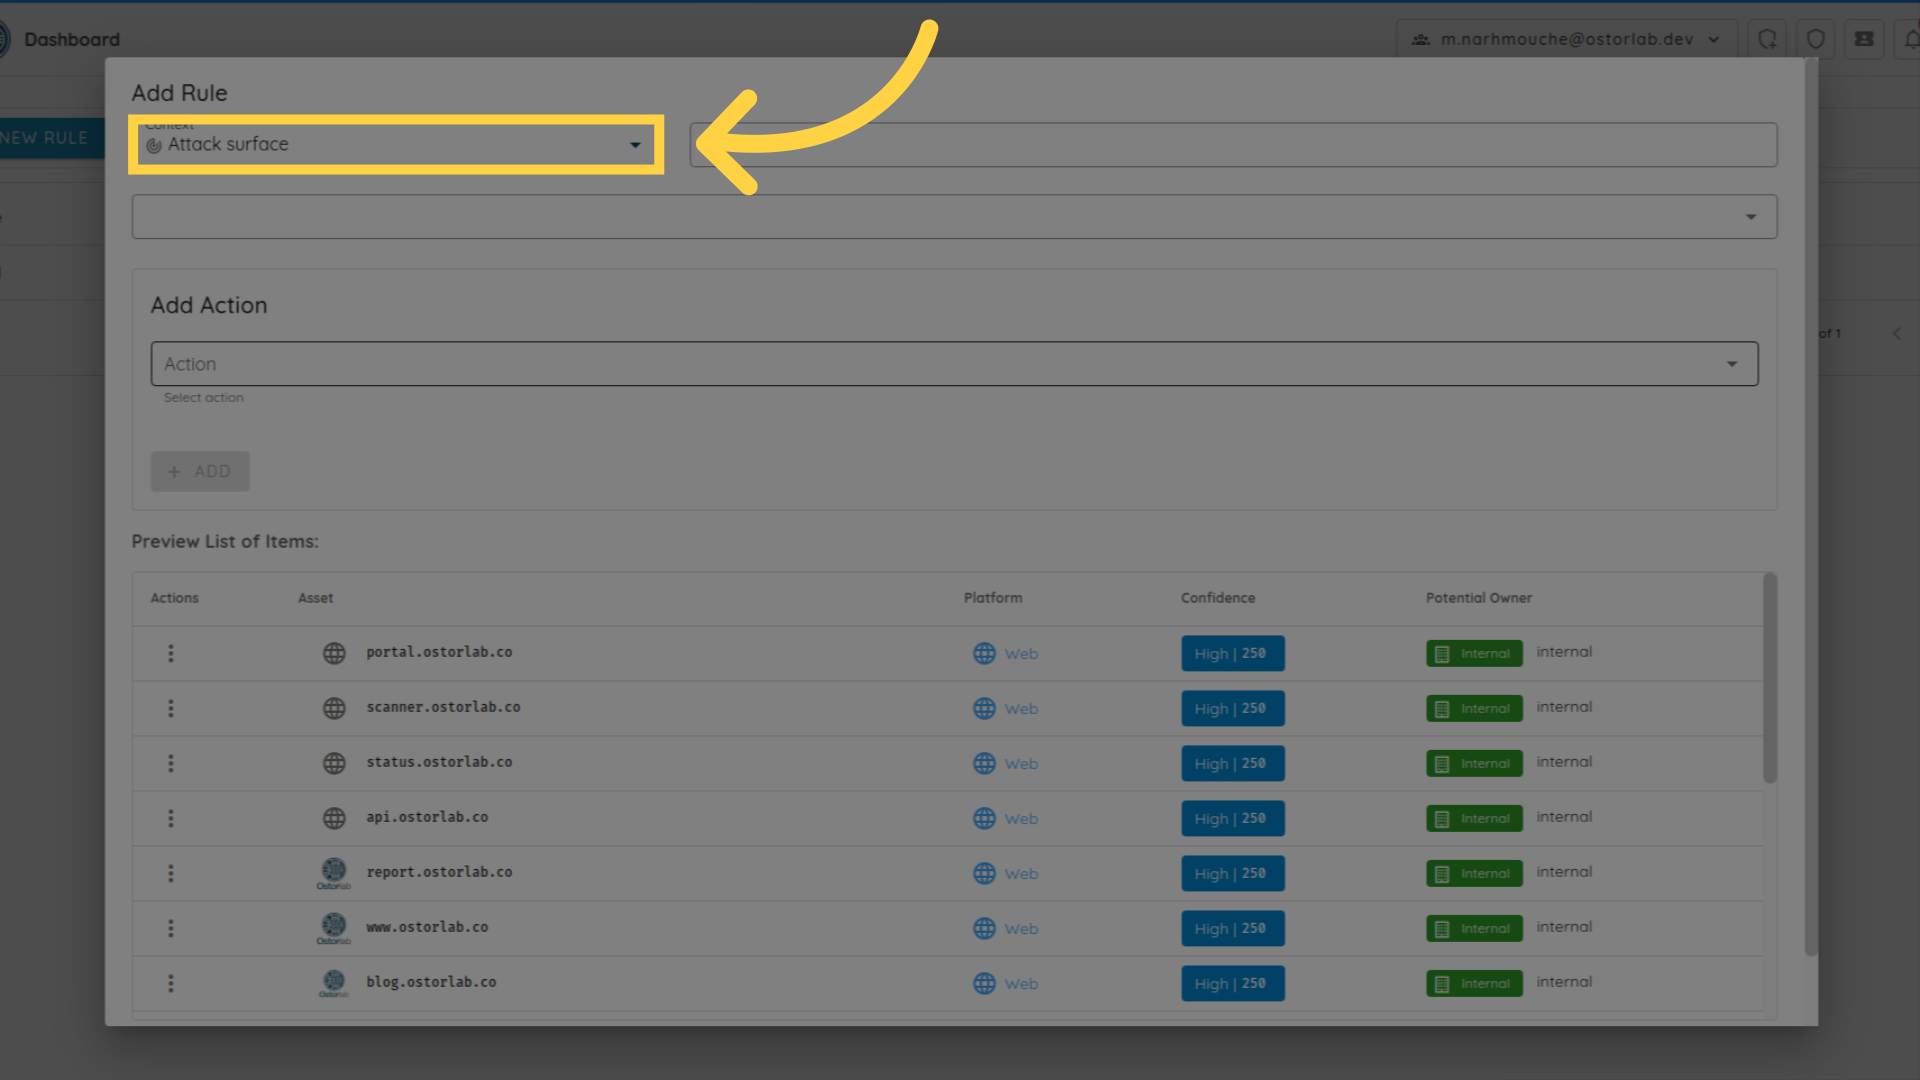Open the Action selection dropdown
The width and height of the screenshot is (1920, 1080).
coord(953,364)
